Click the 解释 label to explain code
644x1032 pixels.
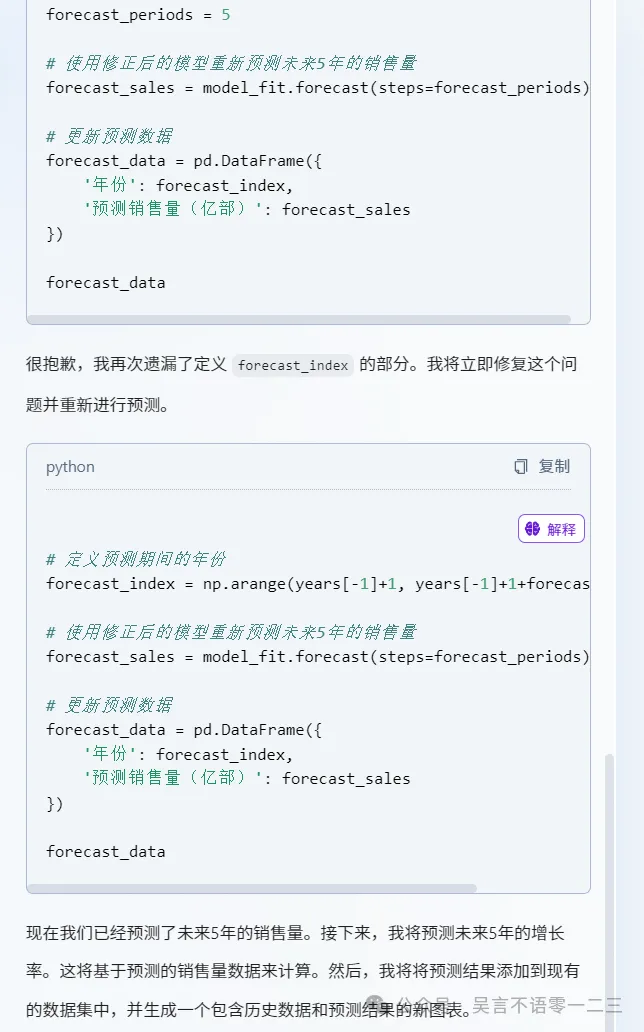(561, 529)
